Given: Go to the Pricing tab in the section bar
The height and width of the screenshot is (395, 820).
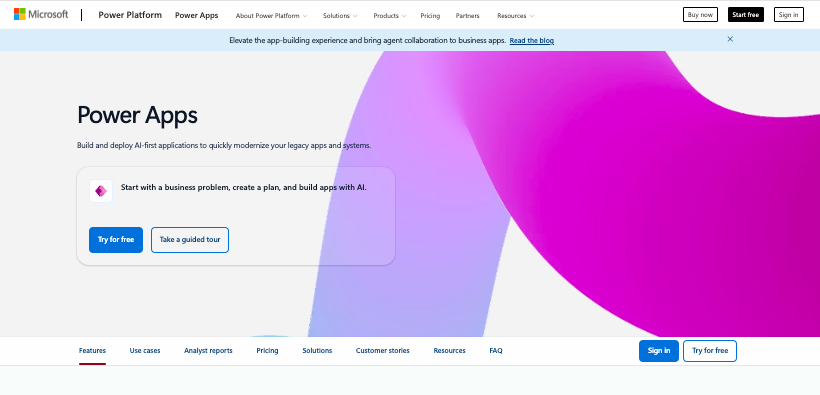Looking at the screenshot, I should click(x=267, y=351).
